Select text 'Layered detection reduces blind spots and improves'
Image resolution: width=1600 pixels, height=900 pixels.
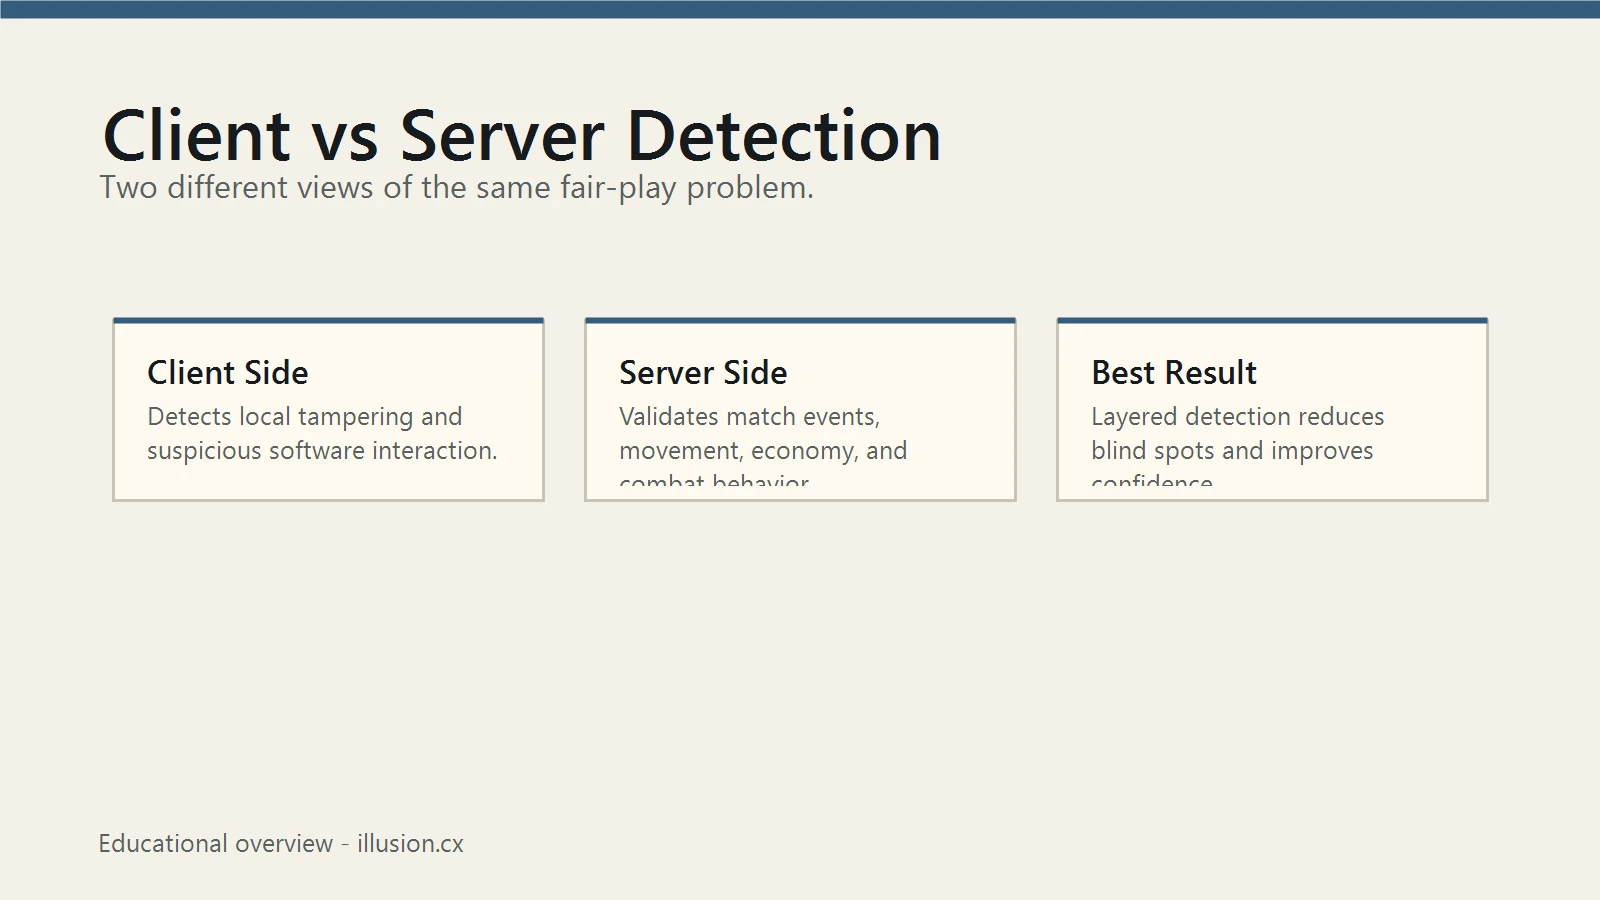[1238, 433]
